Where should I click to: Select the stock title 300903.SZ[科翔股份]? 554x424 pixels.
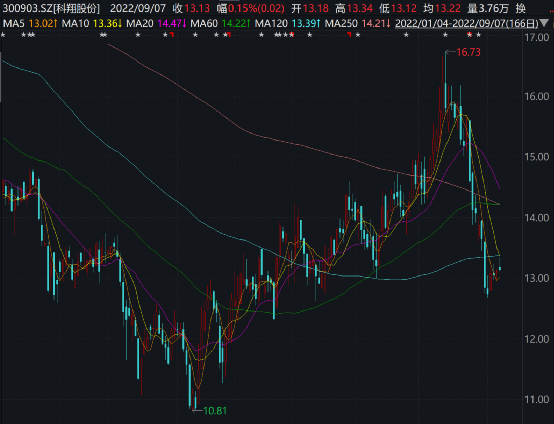(51, 8)
